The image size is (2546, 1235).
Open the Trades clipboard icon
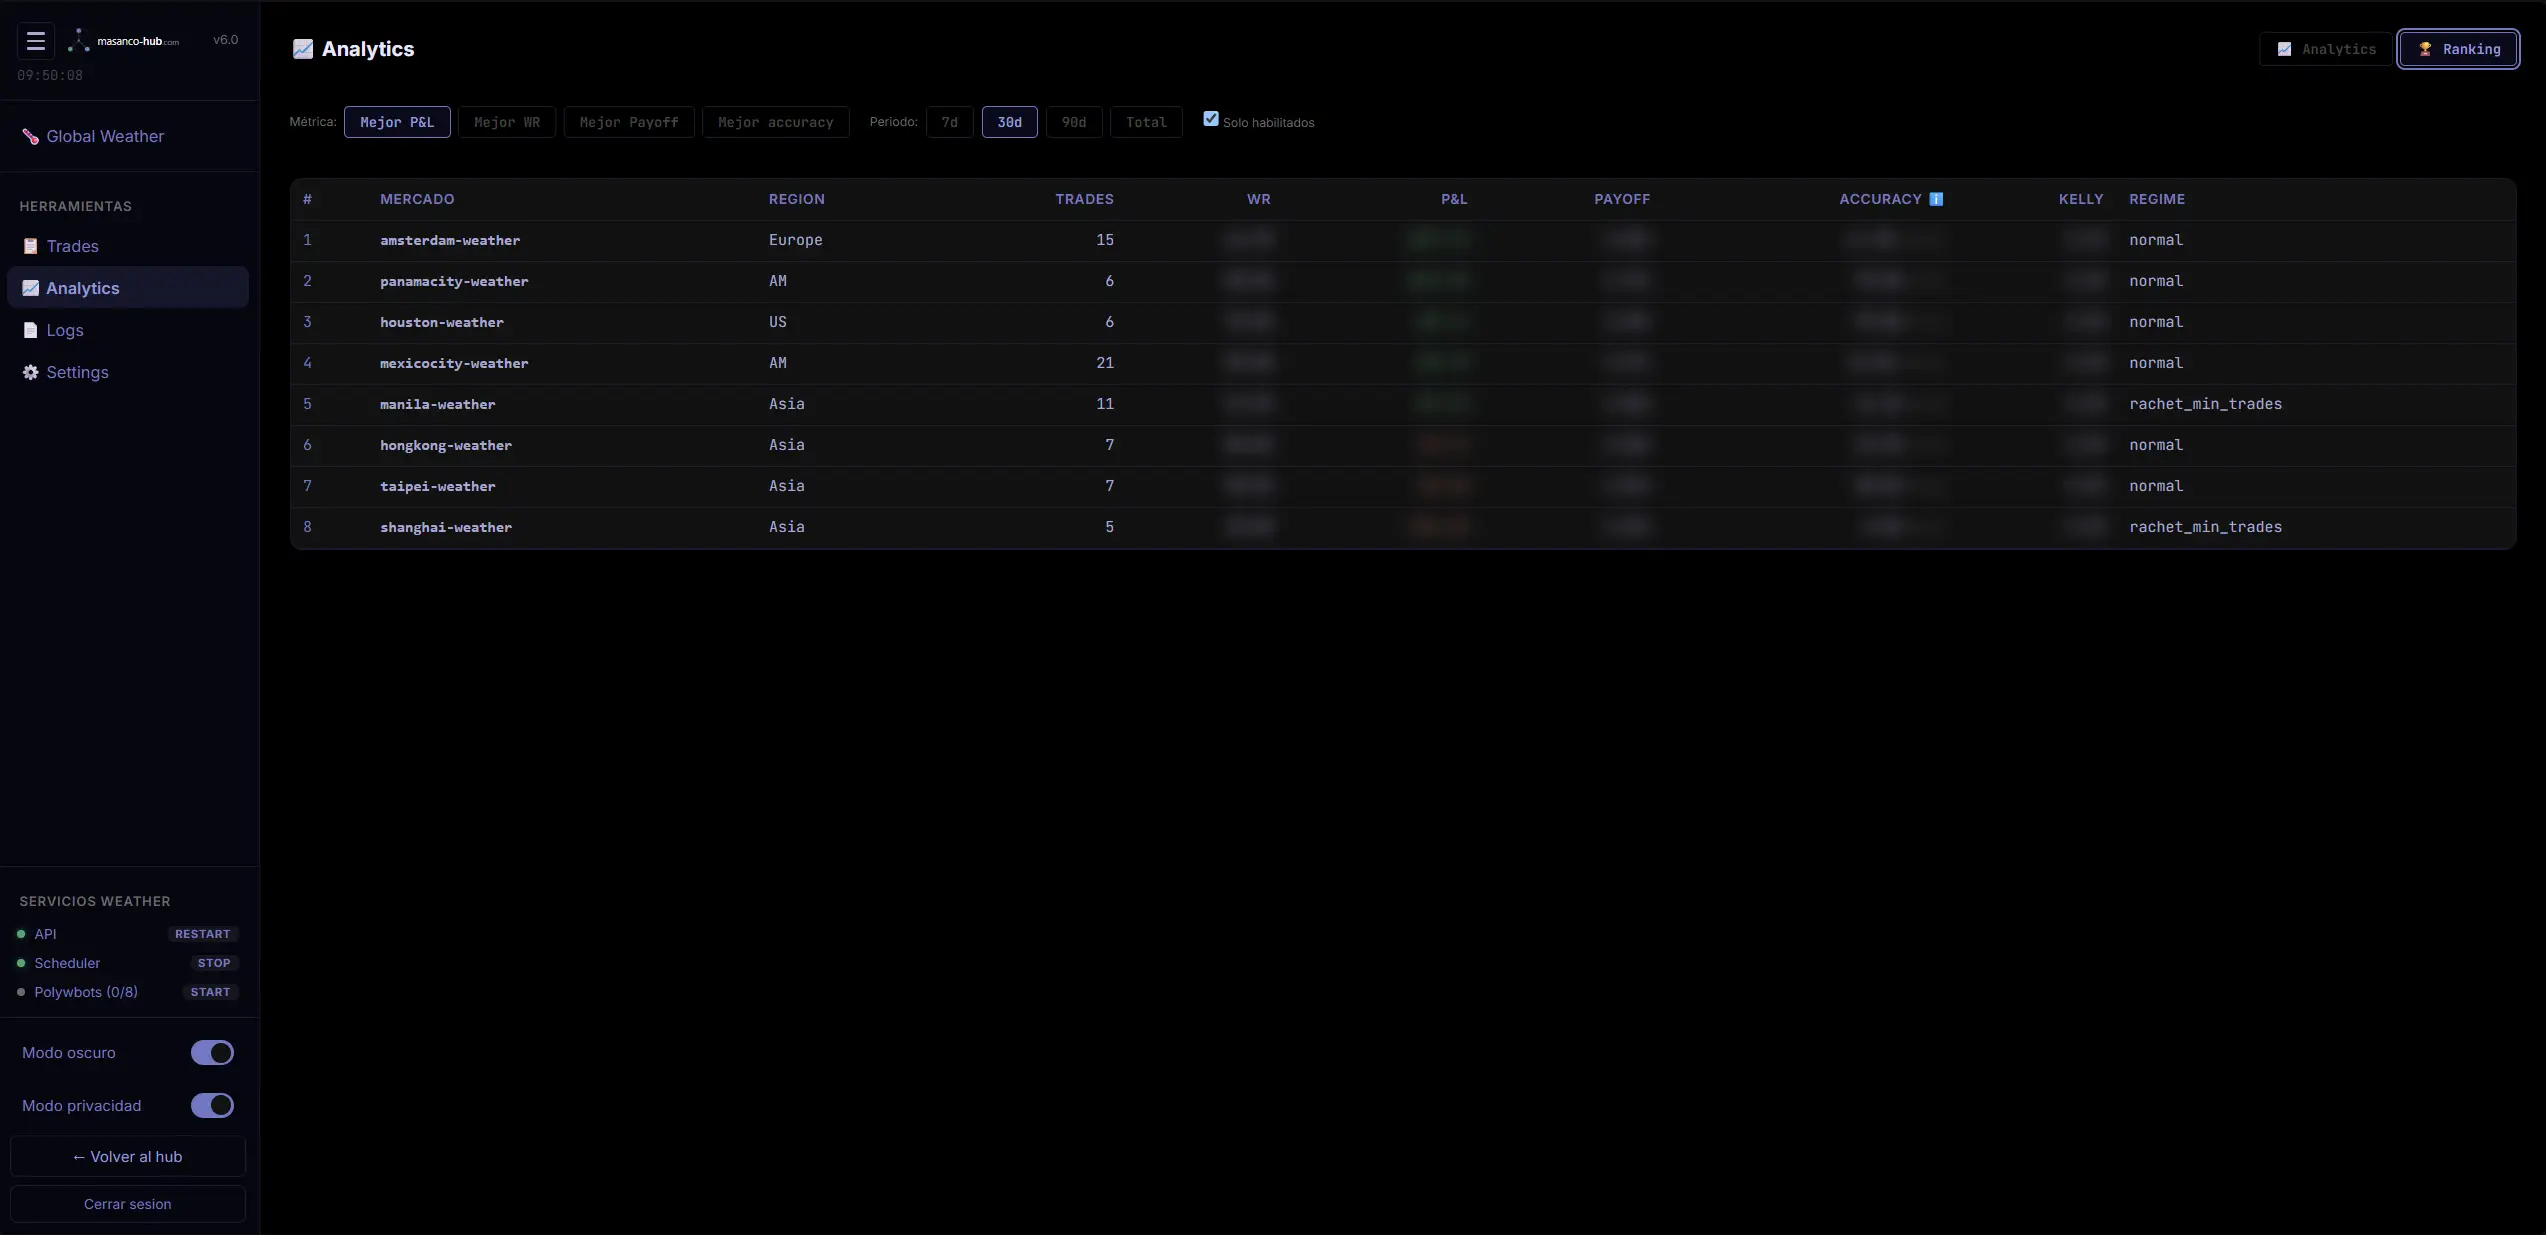pos(31,246)
